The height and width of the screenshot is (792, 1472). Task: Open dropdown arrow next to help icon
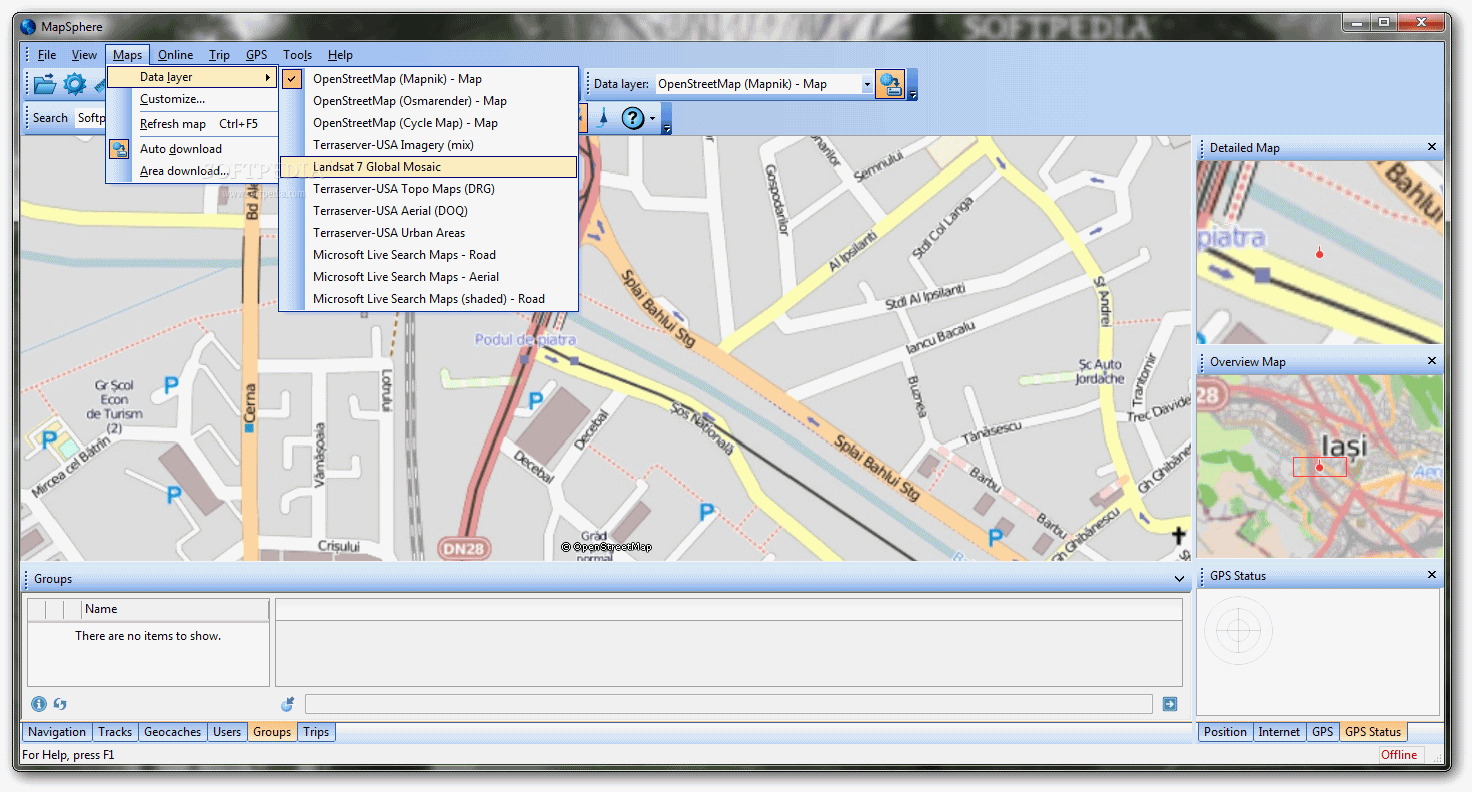pos(652,119)
